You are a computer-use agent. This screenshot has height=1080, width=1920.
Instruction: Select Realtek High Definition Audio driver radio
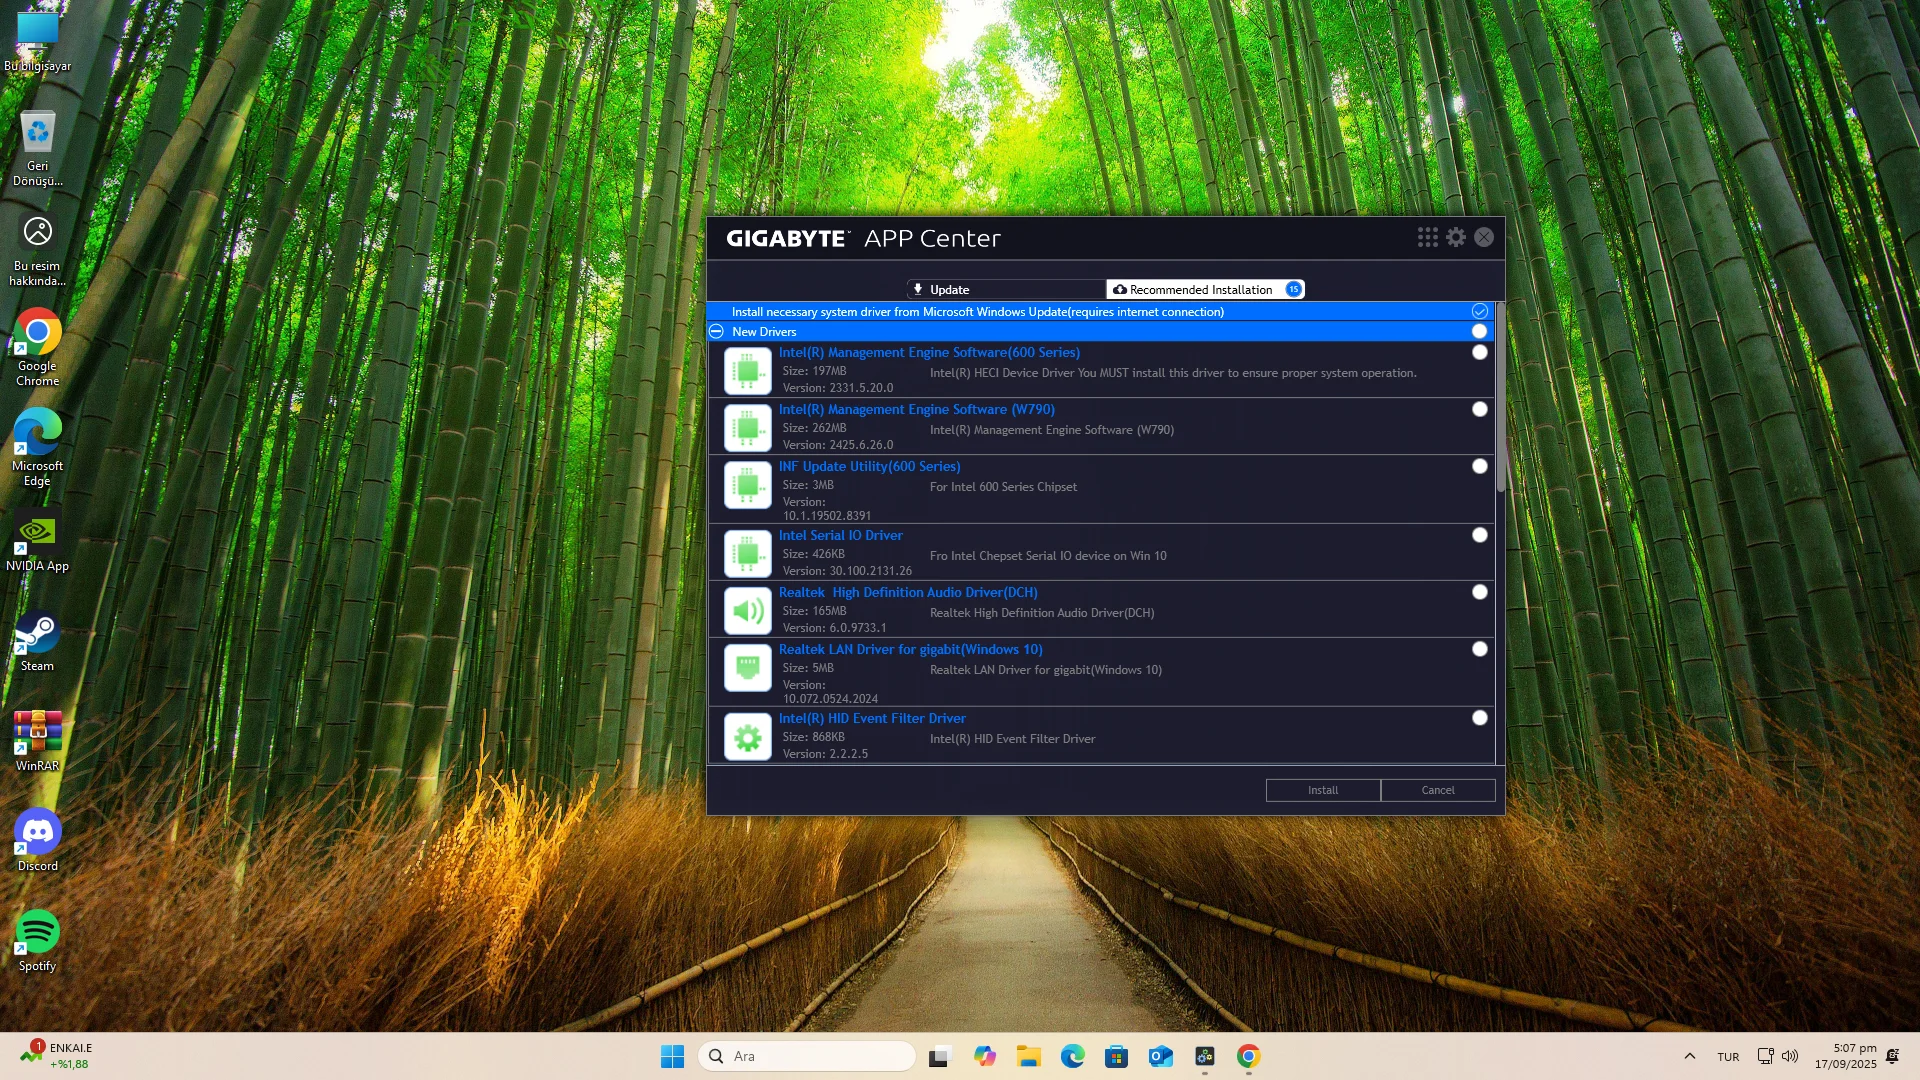click(x=1479, y=592)
